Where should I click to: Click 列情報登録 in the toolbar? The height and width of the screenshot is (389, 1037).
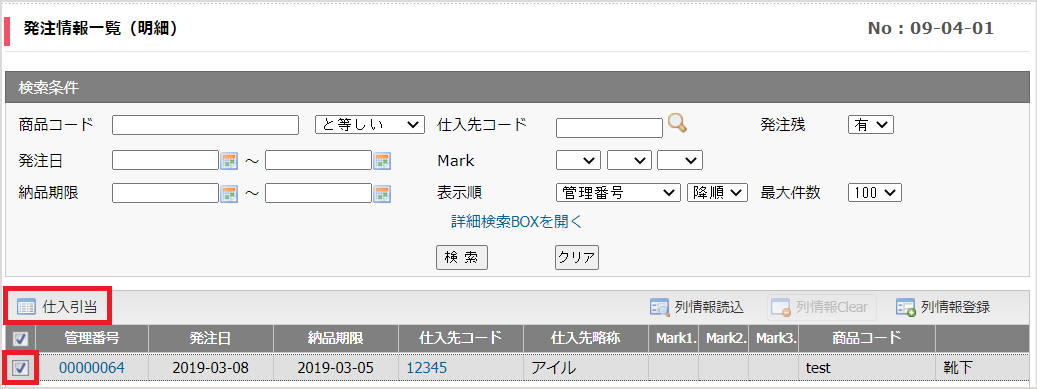(943, 307)
